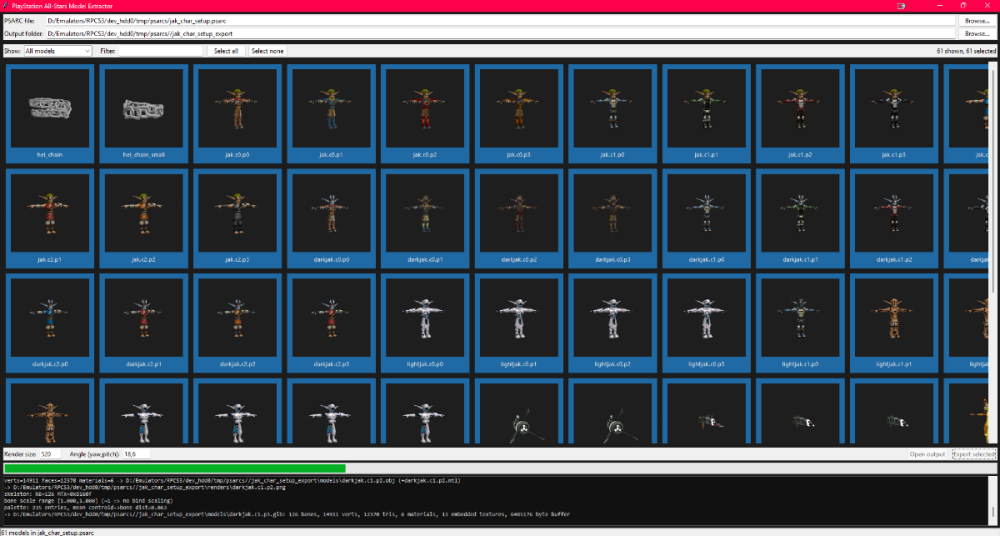Toggle selection of jak.c0.p0 model
The image size is (1000, 536).
(237, 114)
